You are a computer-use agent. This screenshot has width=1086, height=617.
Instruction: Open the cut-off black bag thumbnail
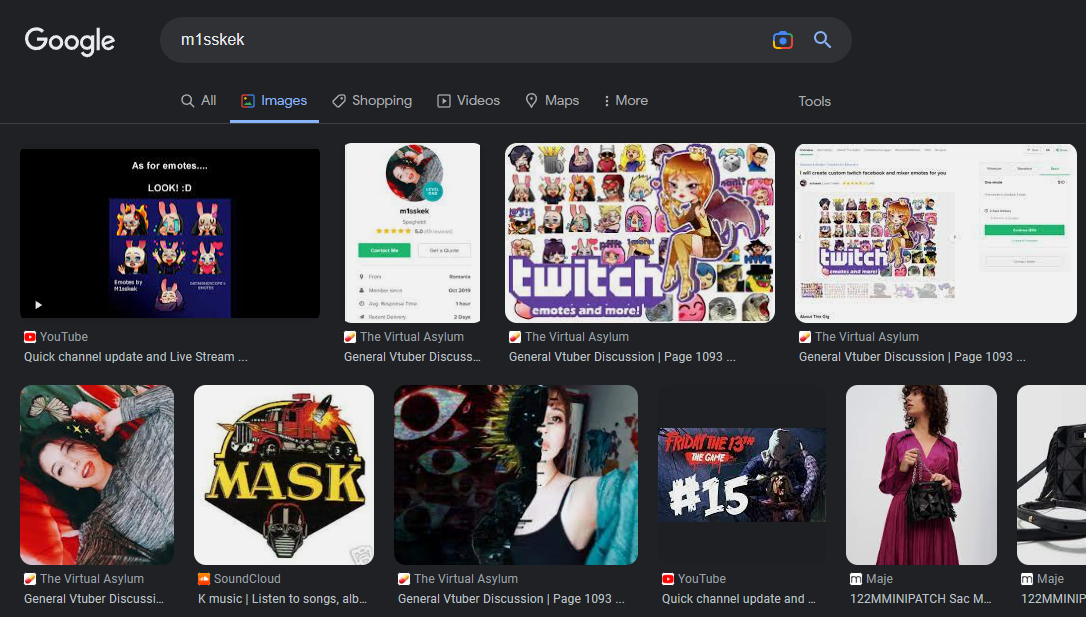coord(1051,475)
